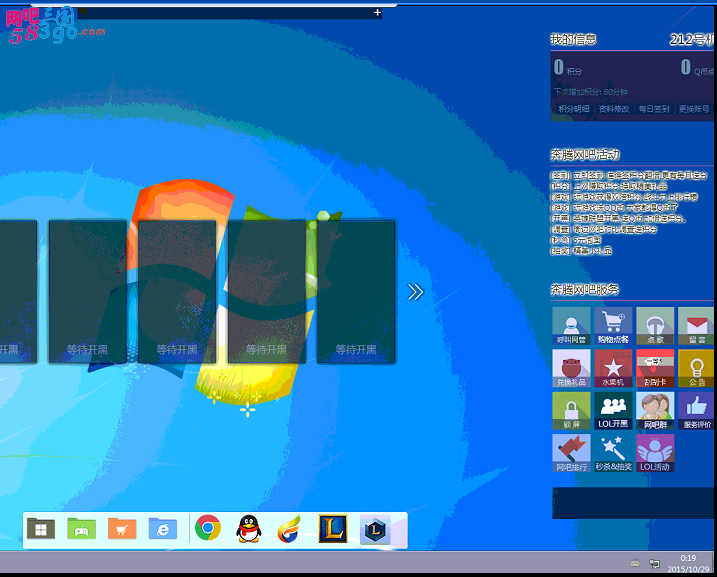
Task: Click the 下次增加积分: 60分钟 text
Action: click(591, 92)
